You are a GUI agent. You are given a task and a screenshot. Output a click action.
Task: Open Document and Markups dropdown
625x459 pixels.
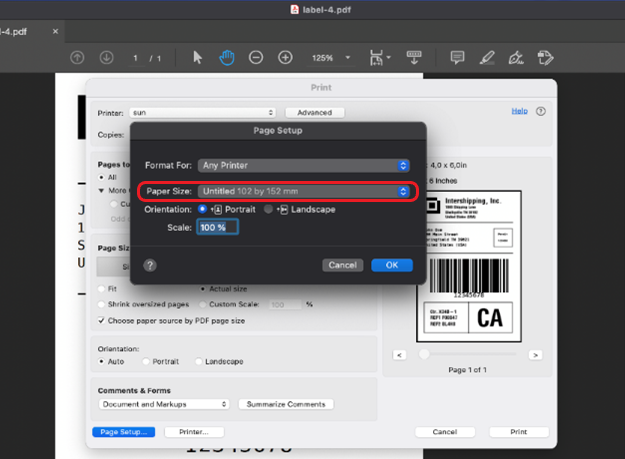point(164,404)
